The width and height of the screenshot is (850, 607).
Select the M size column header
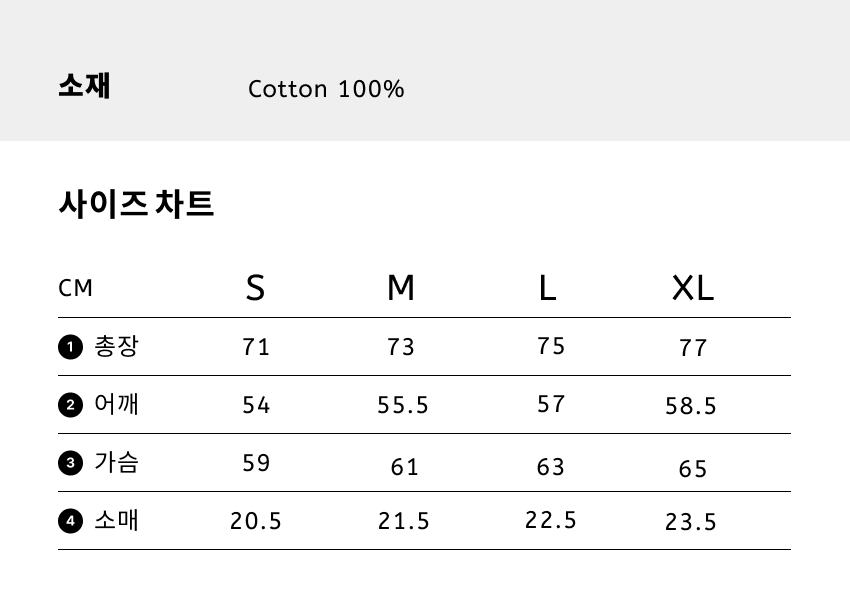[400, 288]
